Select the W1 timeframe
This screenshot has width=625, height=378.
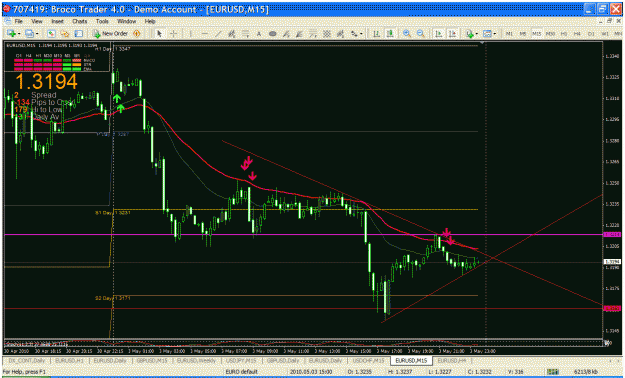[x=605, y=34]
